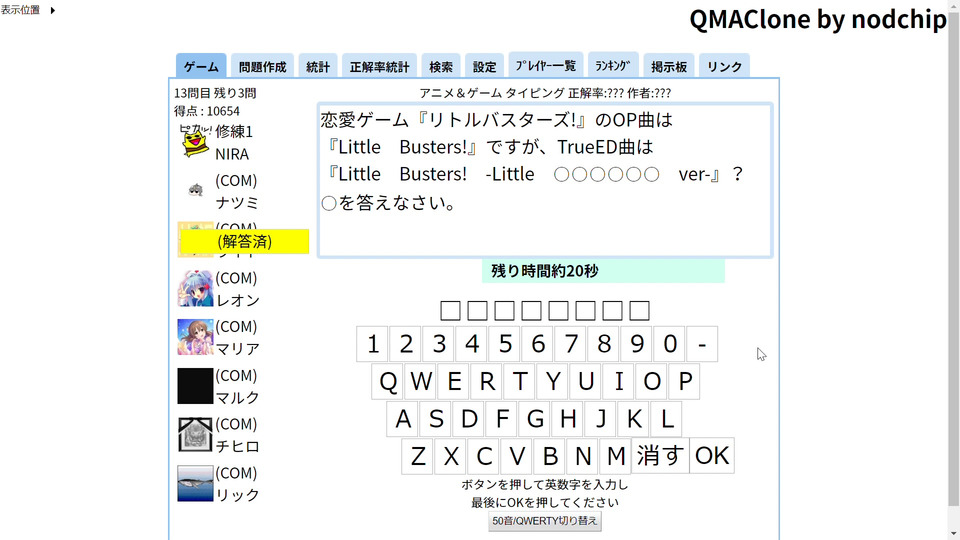Click ナツミ's small avatar icon
The height and width of the screenshot is (540, 960).
[195, 190]
